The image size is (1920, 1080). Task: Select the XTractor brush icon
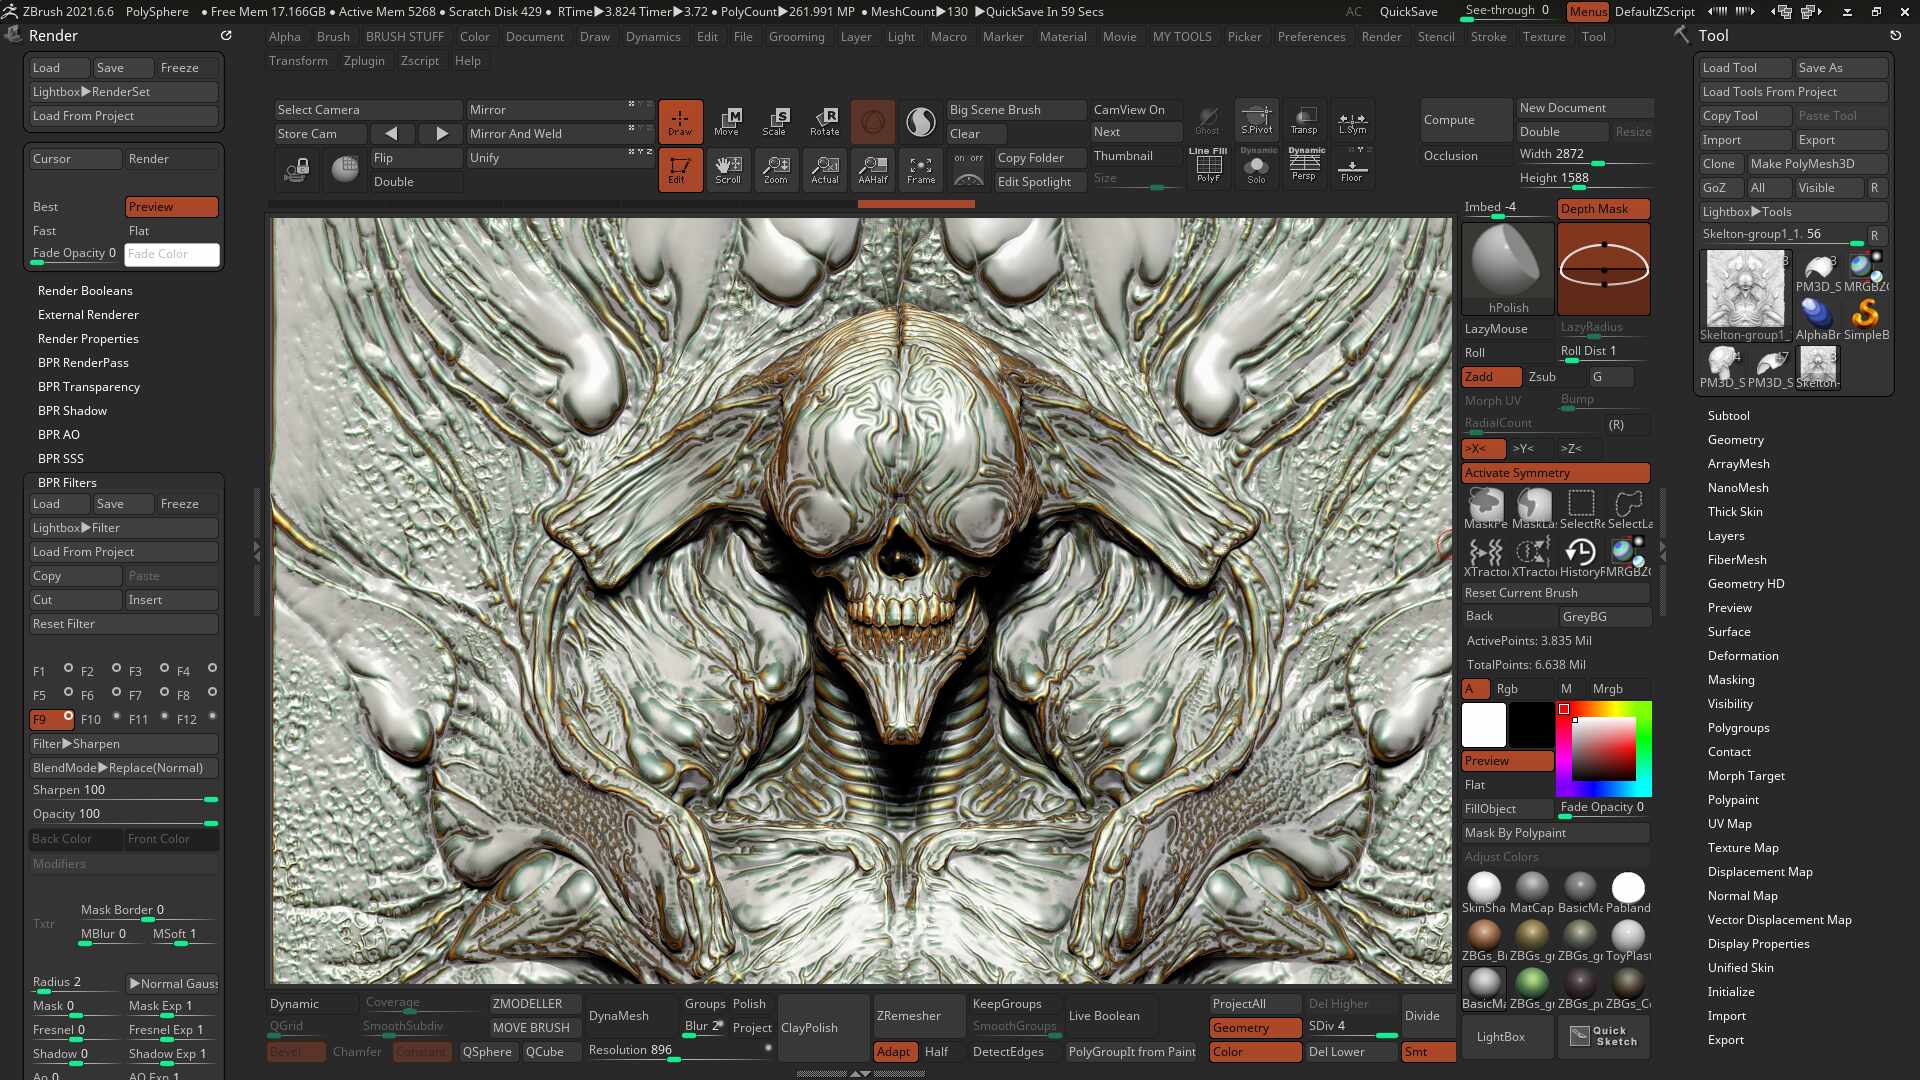pos(1486,556)
